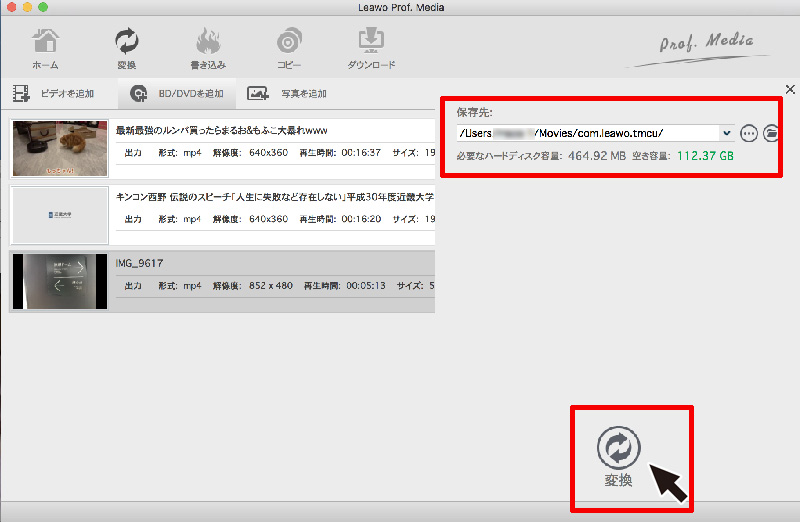Image resolution: width=800 pixels, height=522 pixels.
Task: Click the green macOS zoom window button
Action: [43, 7]
